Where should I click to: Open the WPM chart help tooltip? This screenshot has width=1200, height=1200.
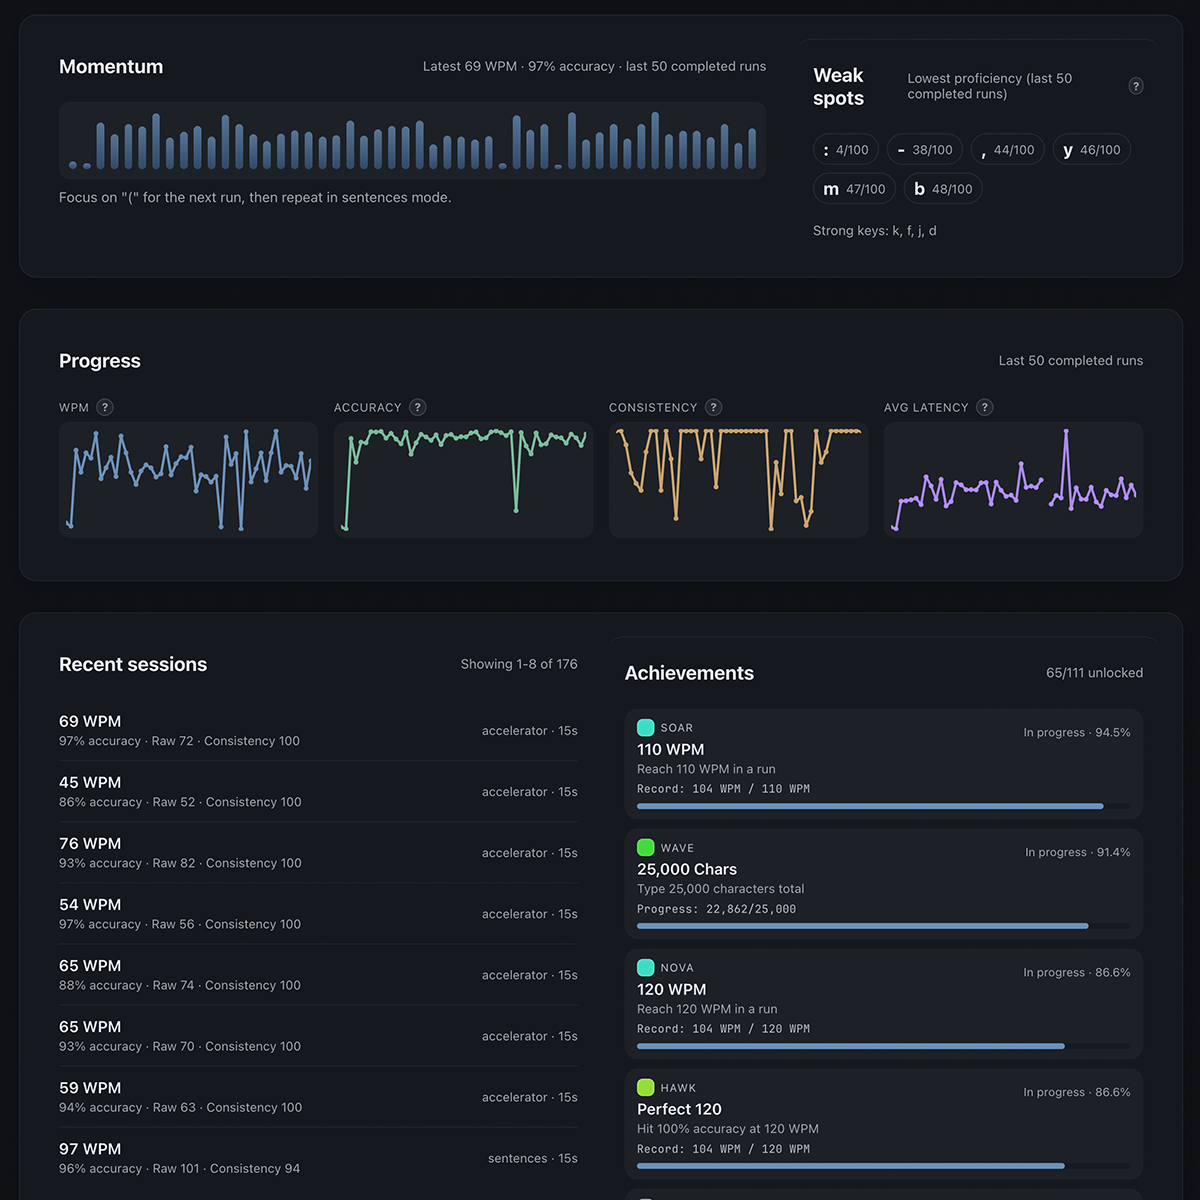(107, 407)
